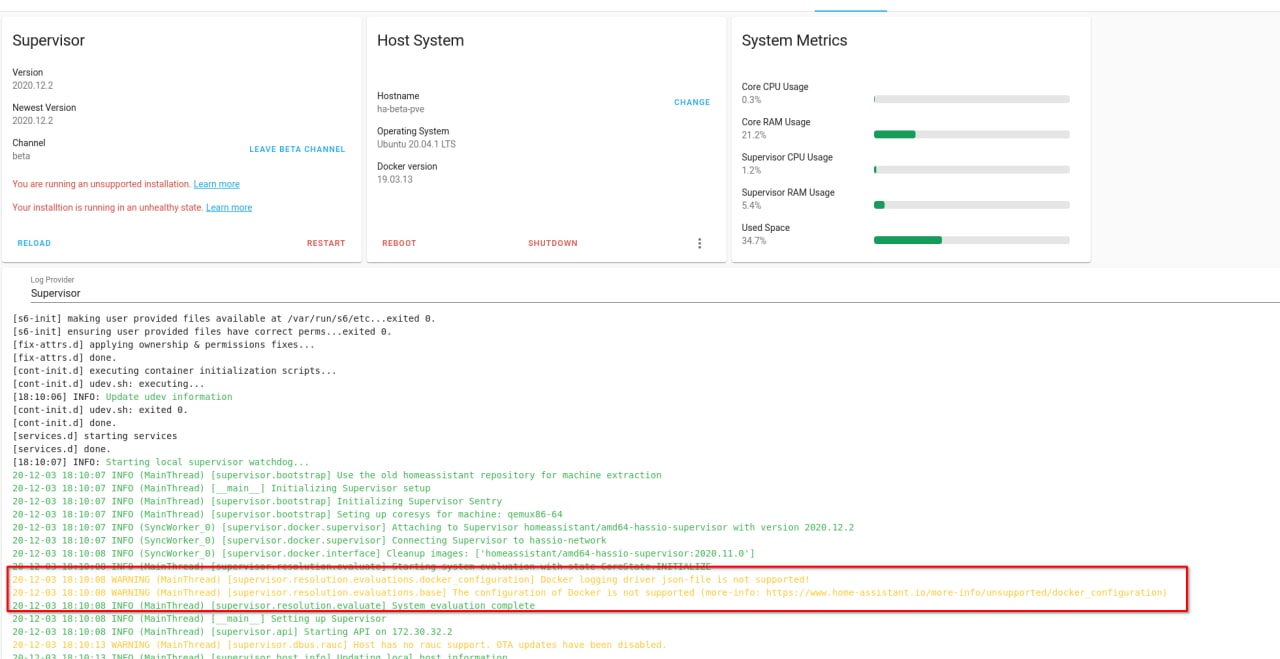Reload the Supervisor
Image resolution: width=1280 pixels, height=659 pixels.
(x=34, y=243)
